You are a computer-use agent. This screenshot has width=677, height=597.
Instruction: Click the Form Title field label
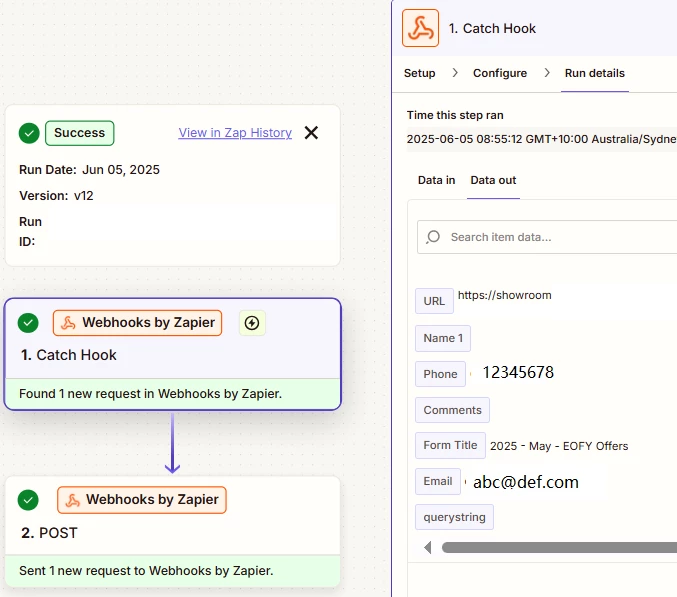tap(450, 445)
